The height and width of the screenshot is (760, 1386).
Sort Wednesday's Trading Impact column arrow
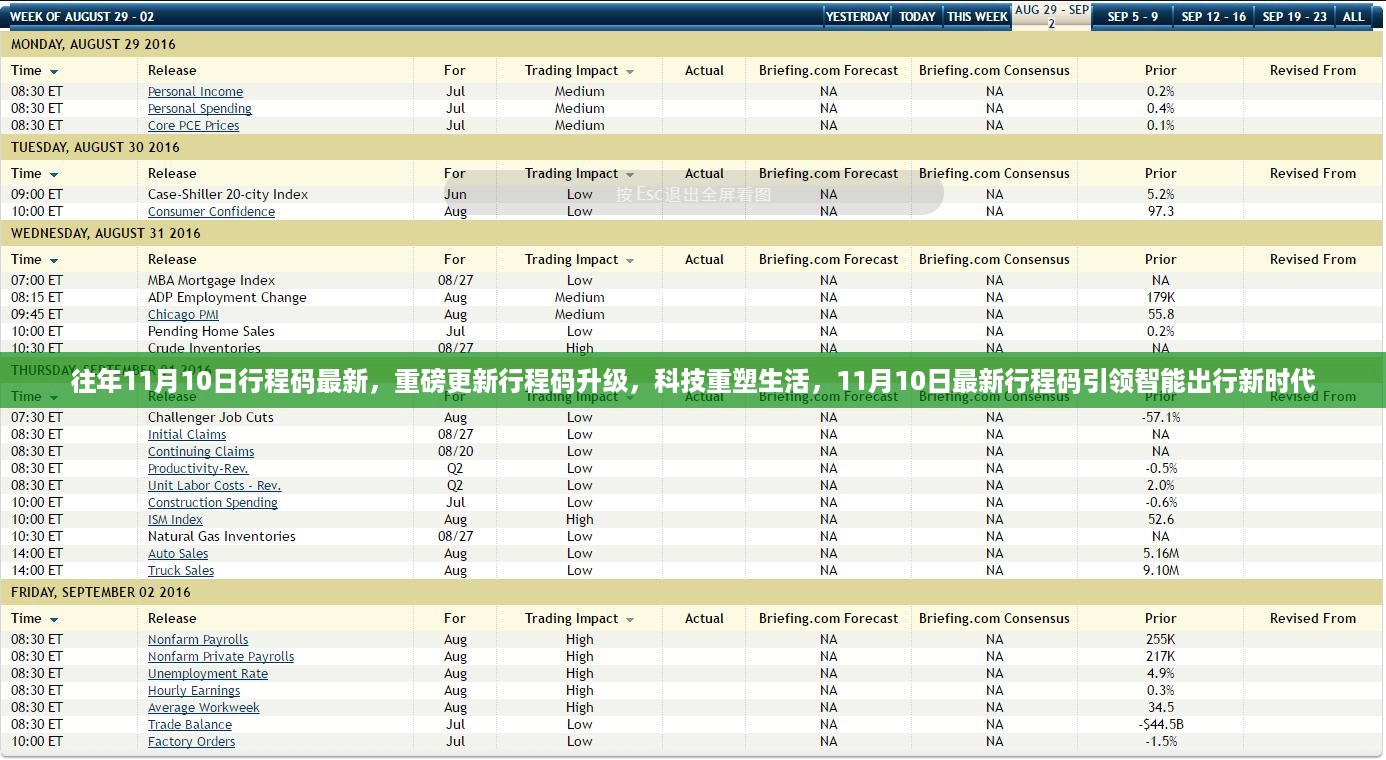pyautogui.click(x=630, y=261)
